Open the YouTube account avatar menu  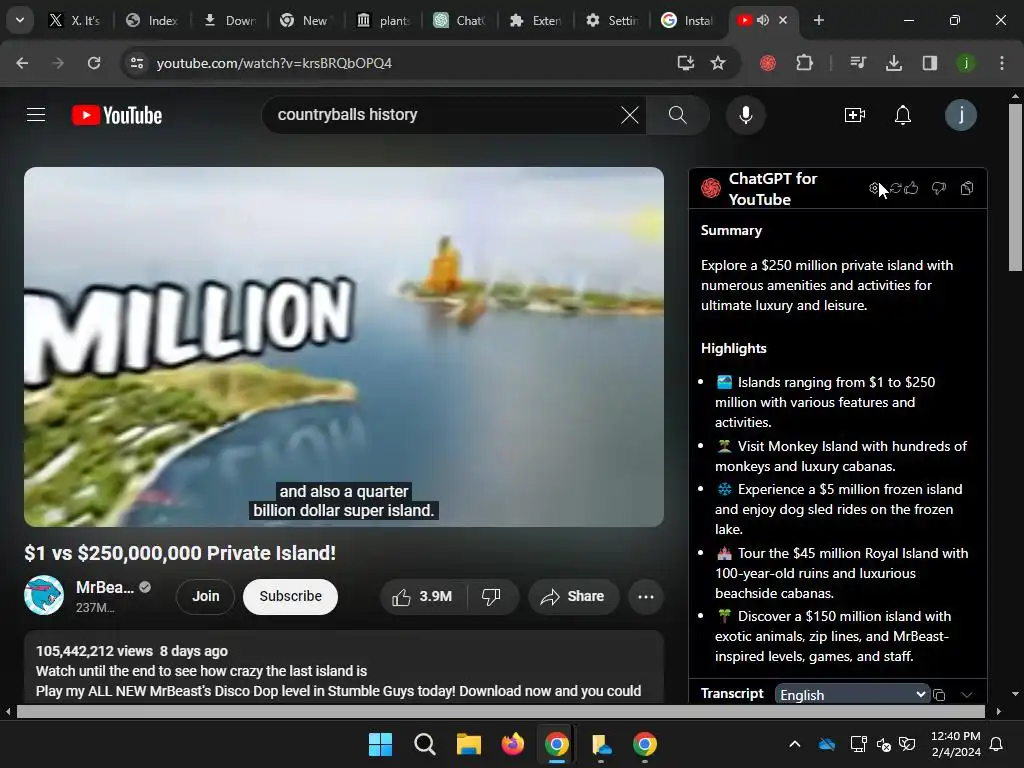click(961, 115)
